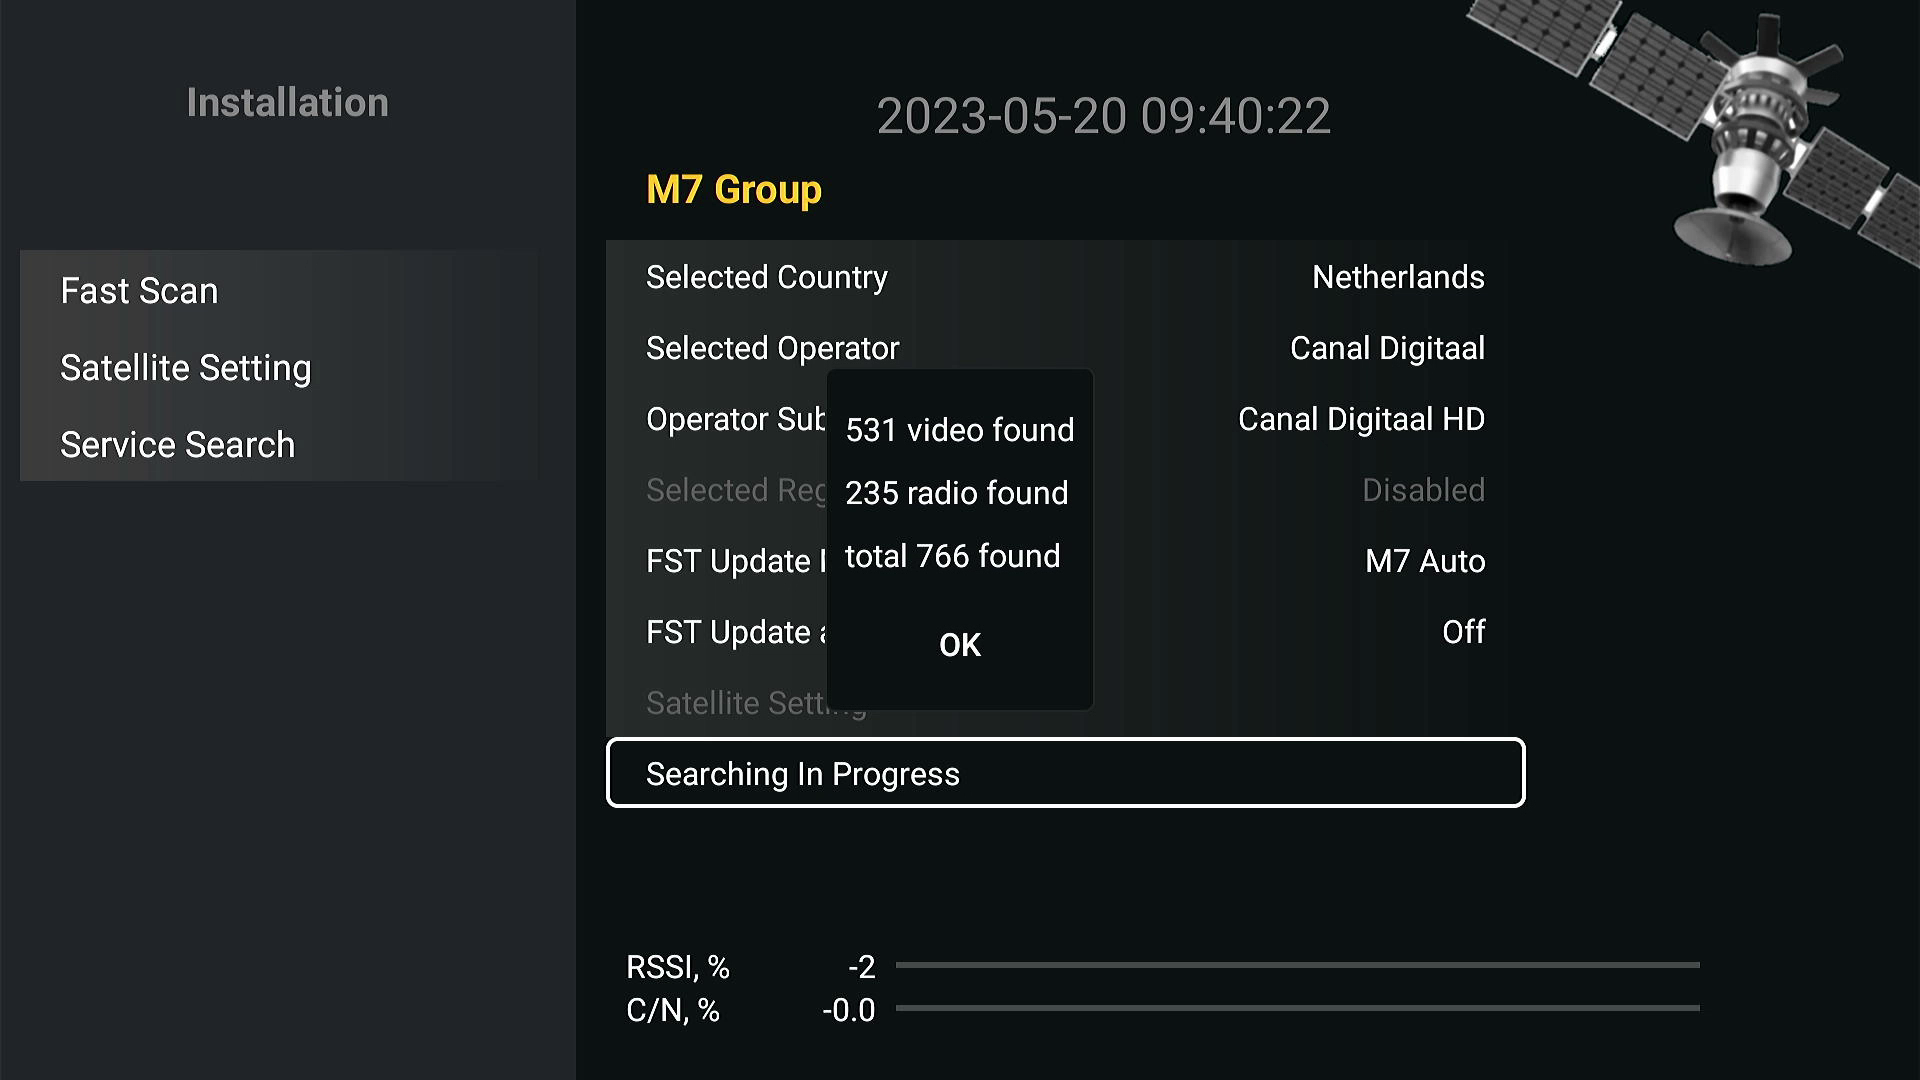Toggle the FST Update Off setting
Image resolution: width=1920 pixels, height=1080 pixels.
1463,632
